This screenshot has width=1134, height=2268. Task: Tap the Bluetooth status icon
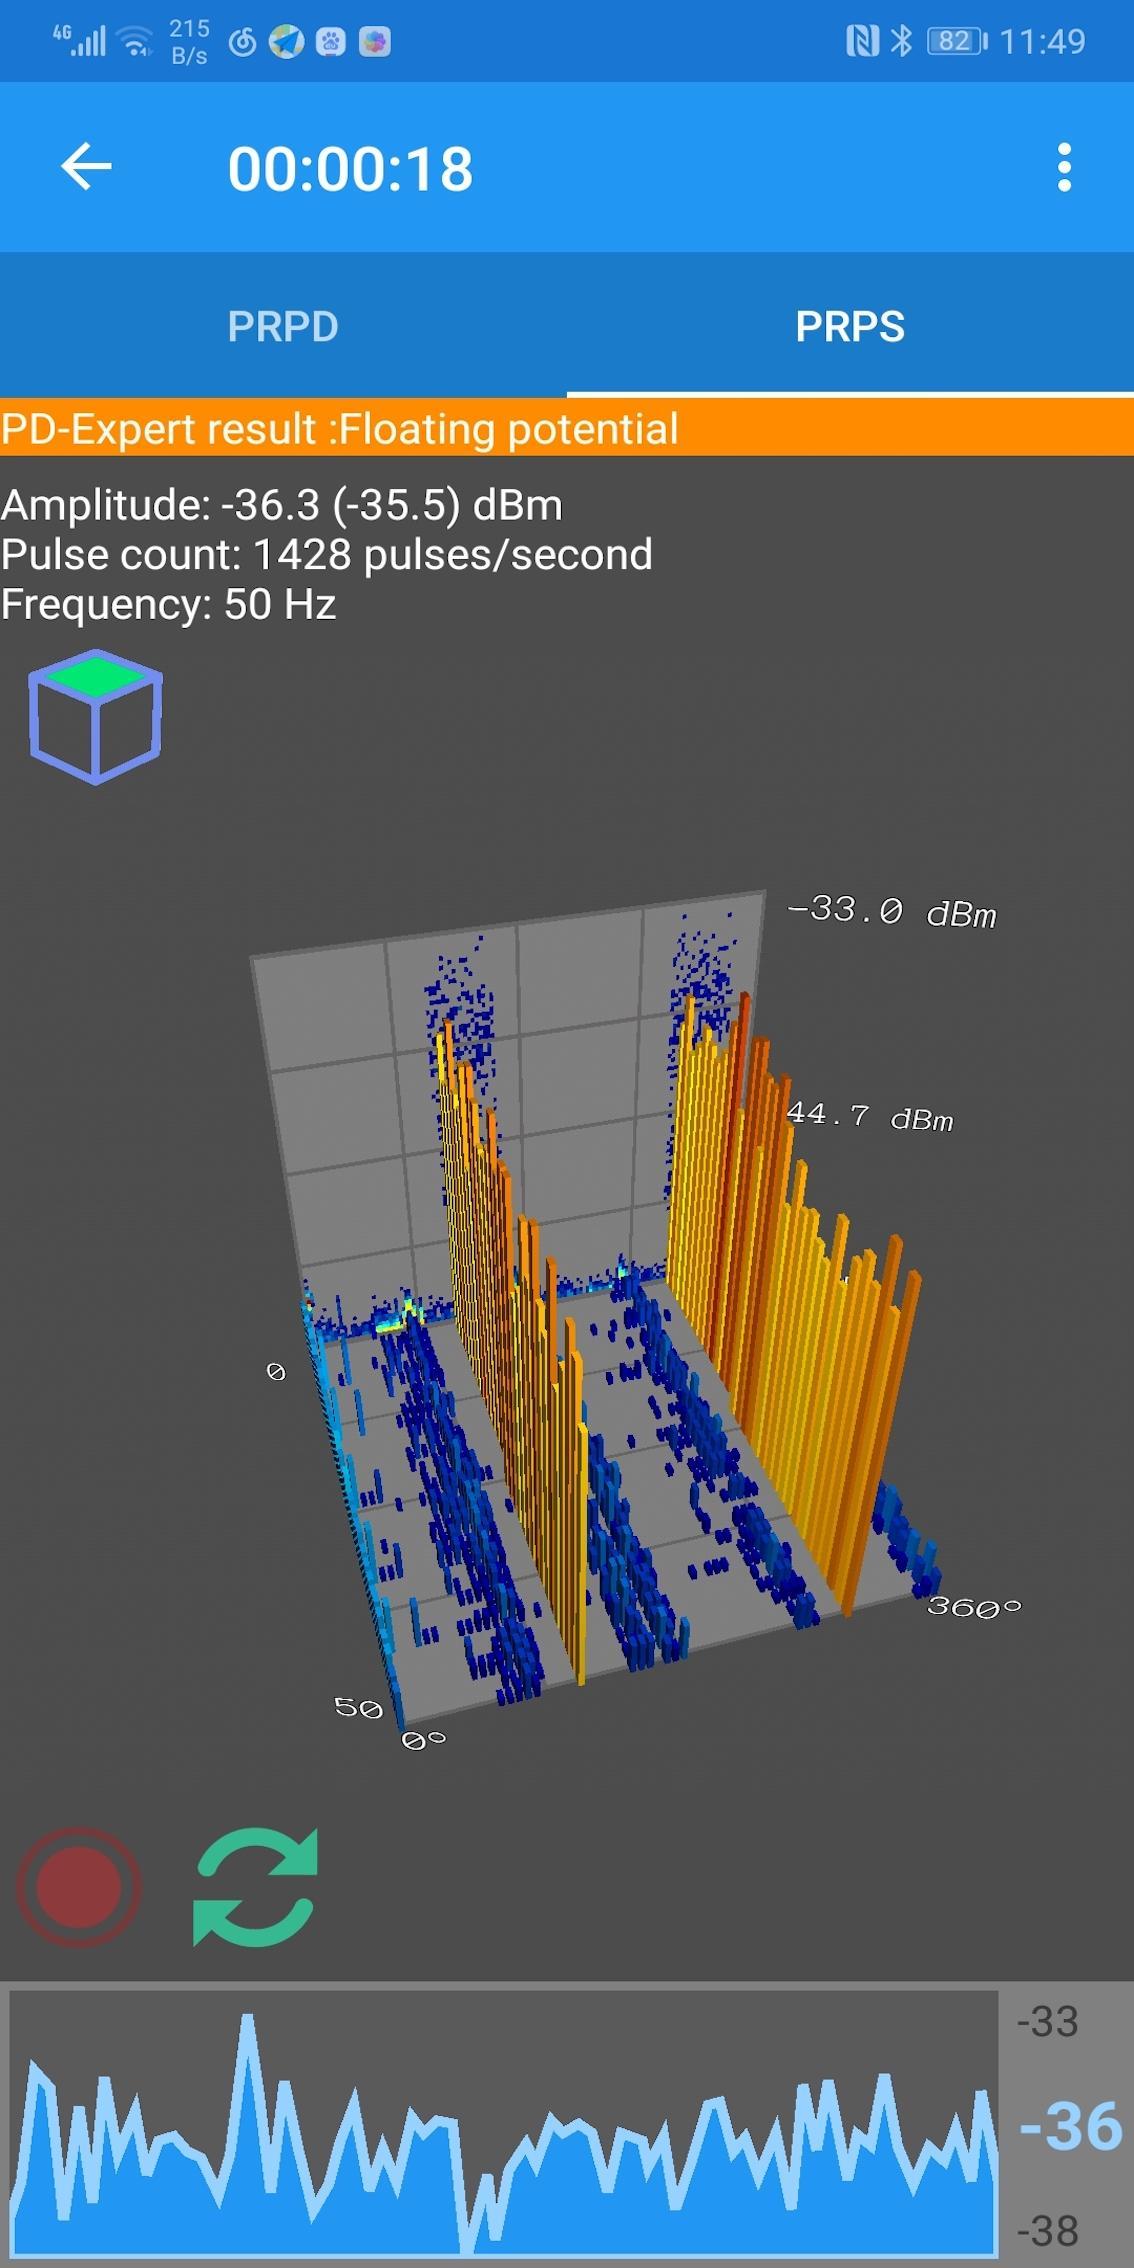(x=901, y=41)
